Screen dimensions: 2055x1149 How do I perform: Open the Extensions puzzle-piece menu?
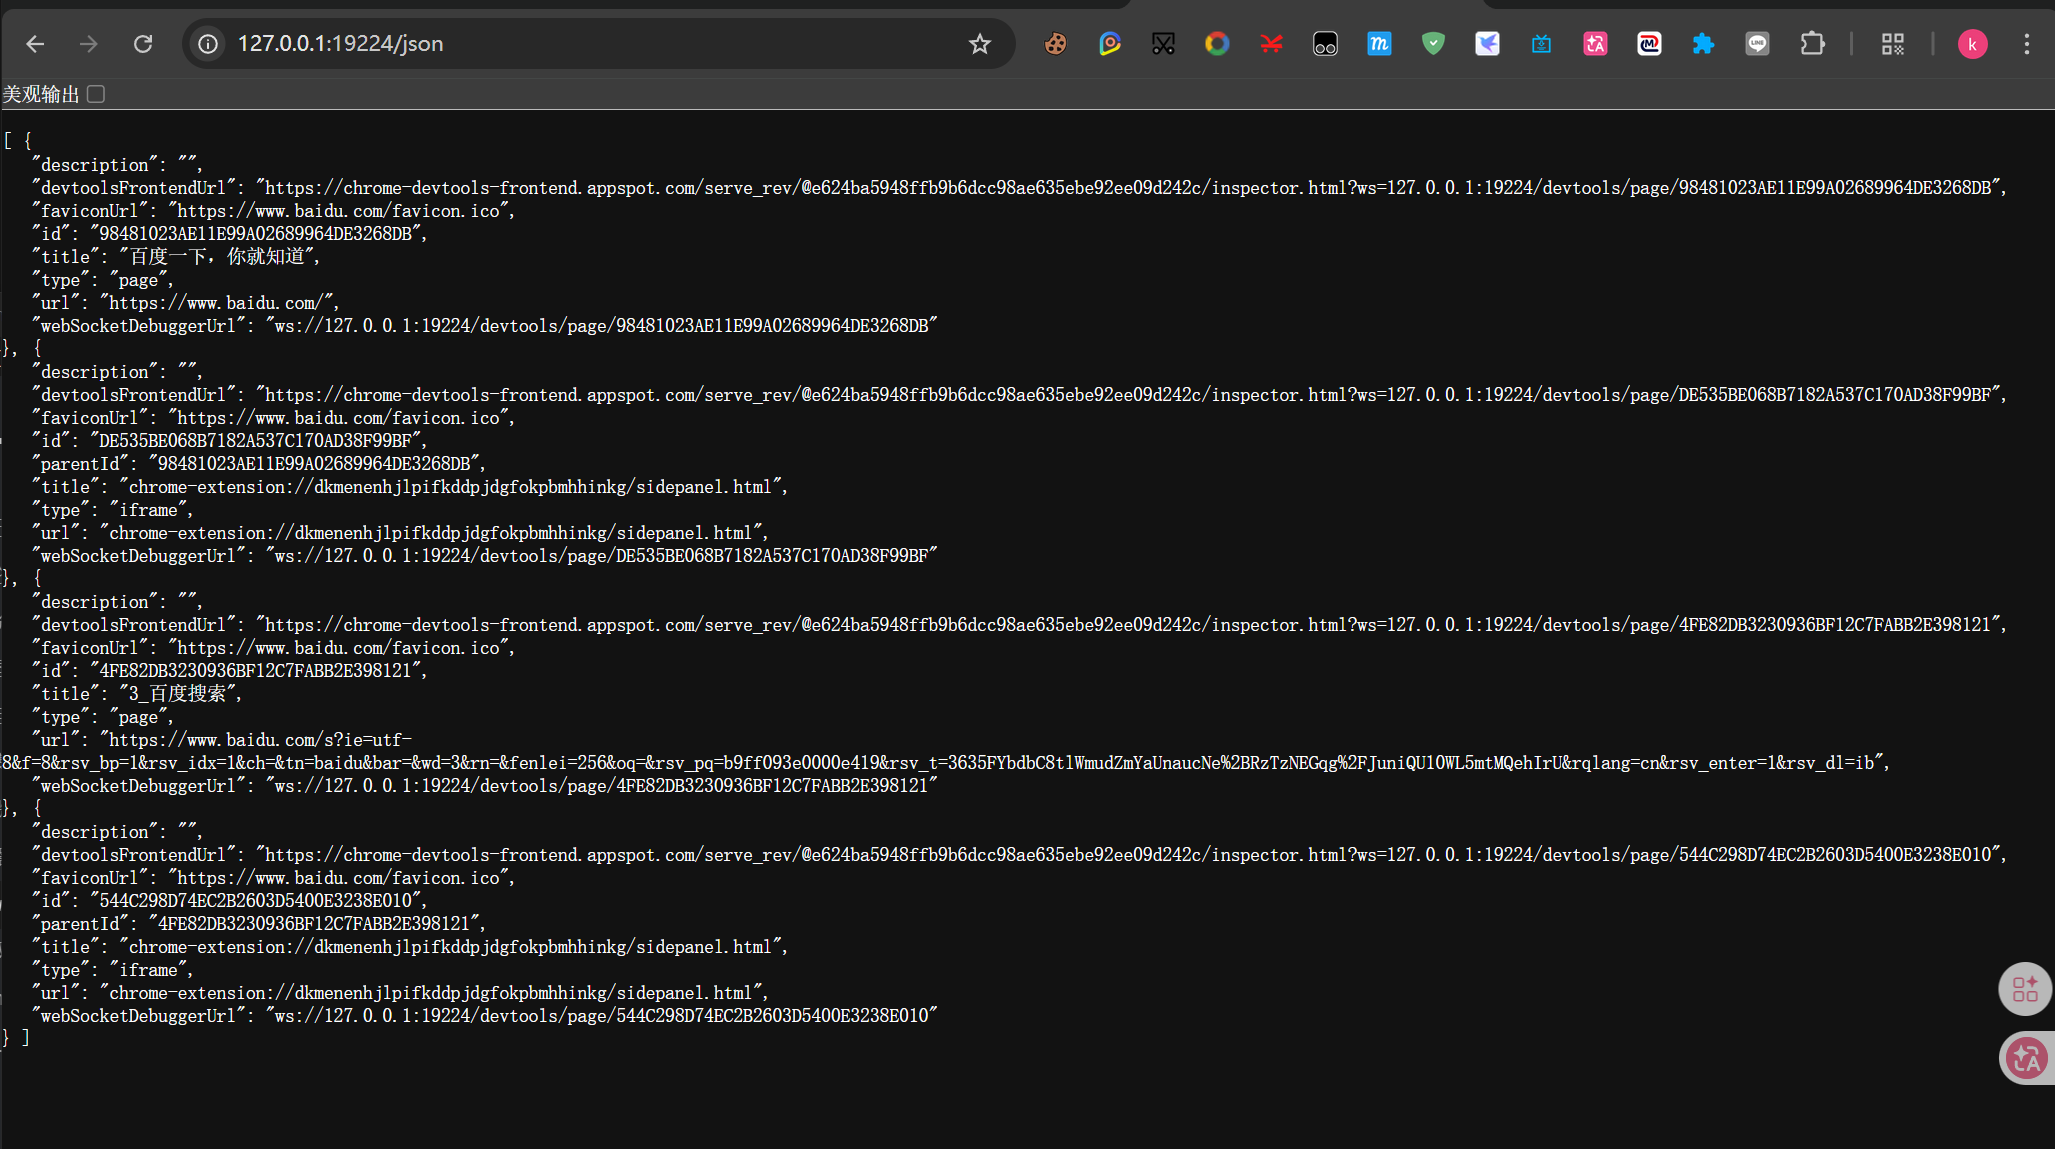(1812, 44)
